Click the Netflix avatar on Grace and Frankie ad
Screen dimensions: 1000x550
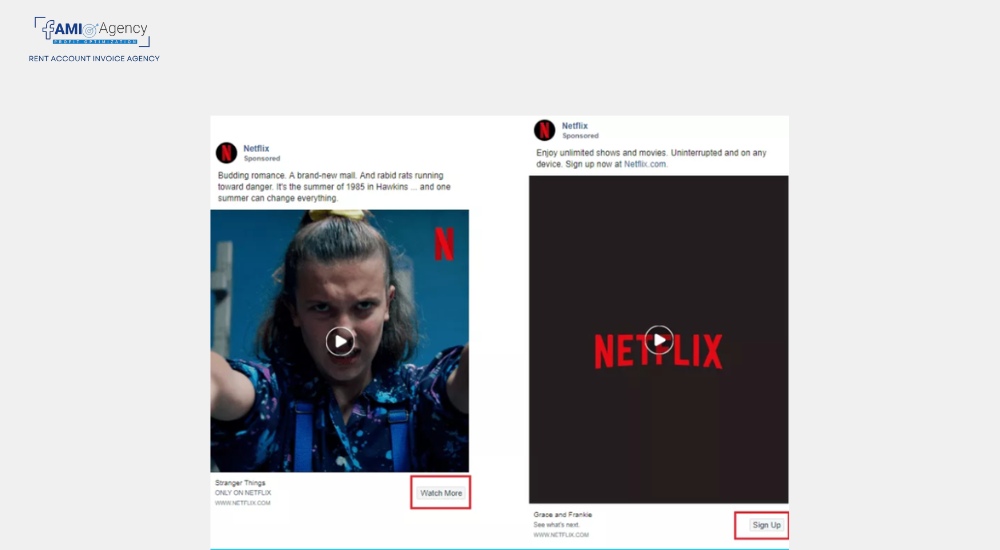point(545,130)
